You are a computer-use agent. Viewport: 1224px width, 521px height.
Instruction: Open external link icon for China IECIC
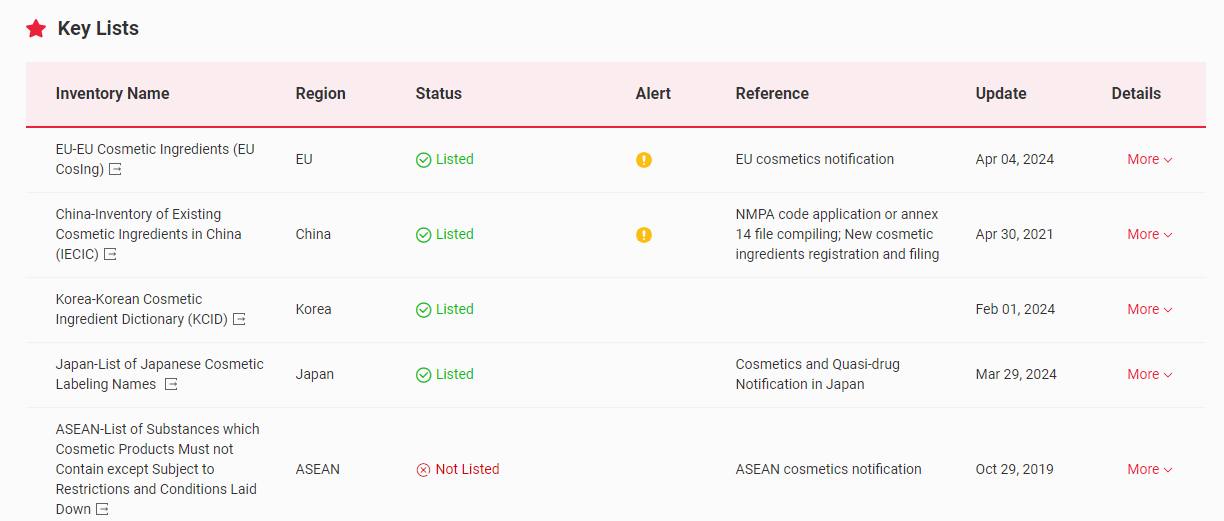coord(110,255)
